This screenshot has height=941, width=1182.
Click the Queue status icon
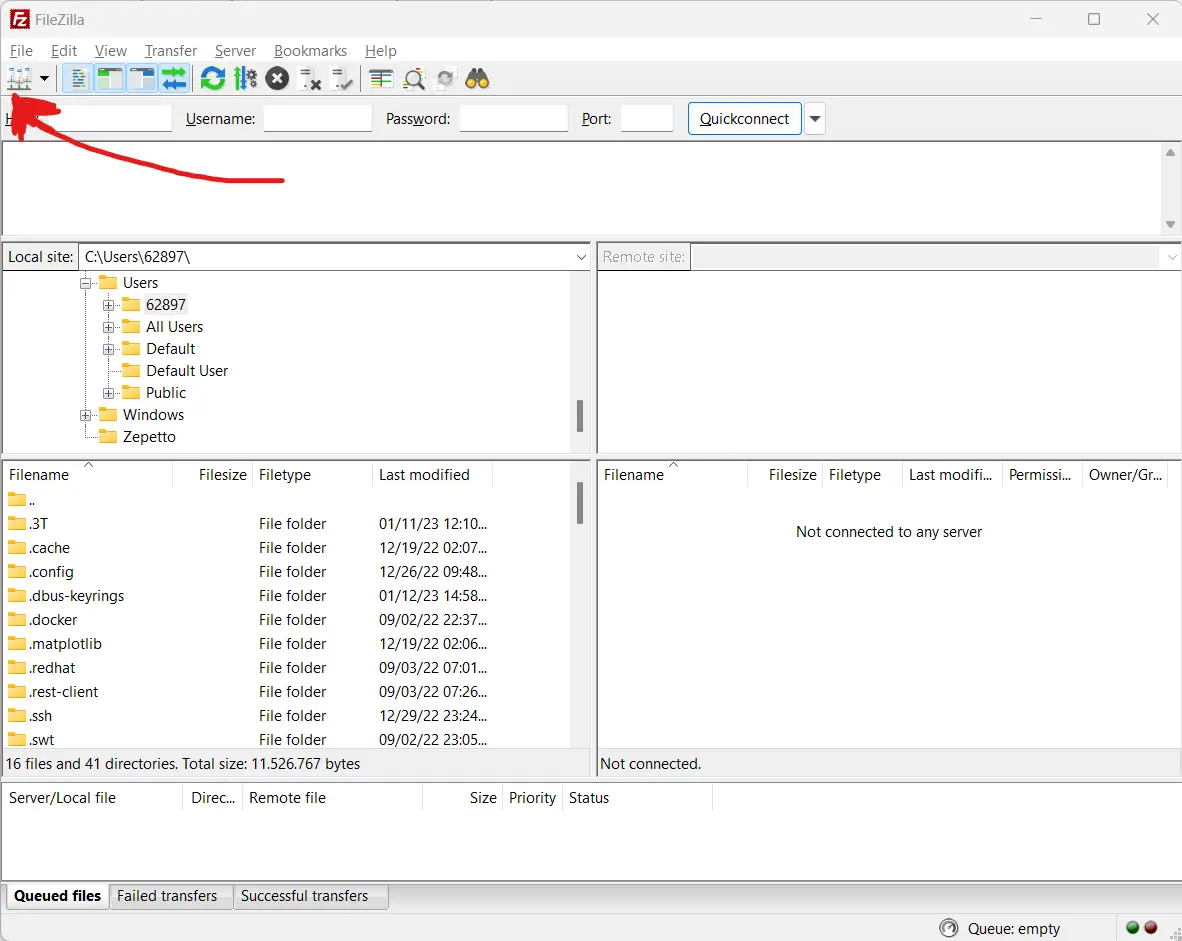pyautogui.click(x=949, y=928)
